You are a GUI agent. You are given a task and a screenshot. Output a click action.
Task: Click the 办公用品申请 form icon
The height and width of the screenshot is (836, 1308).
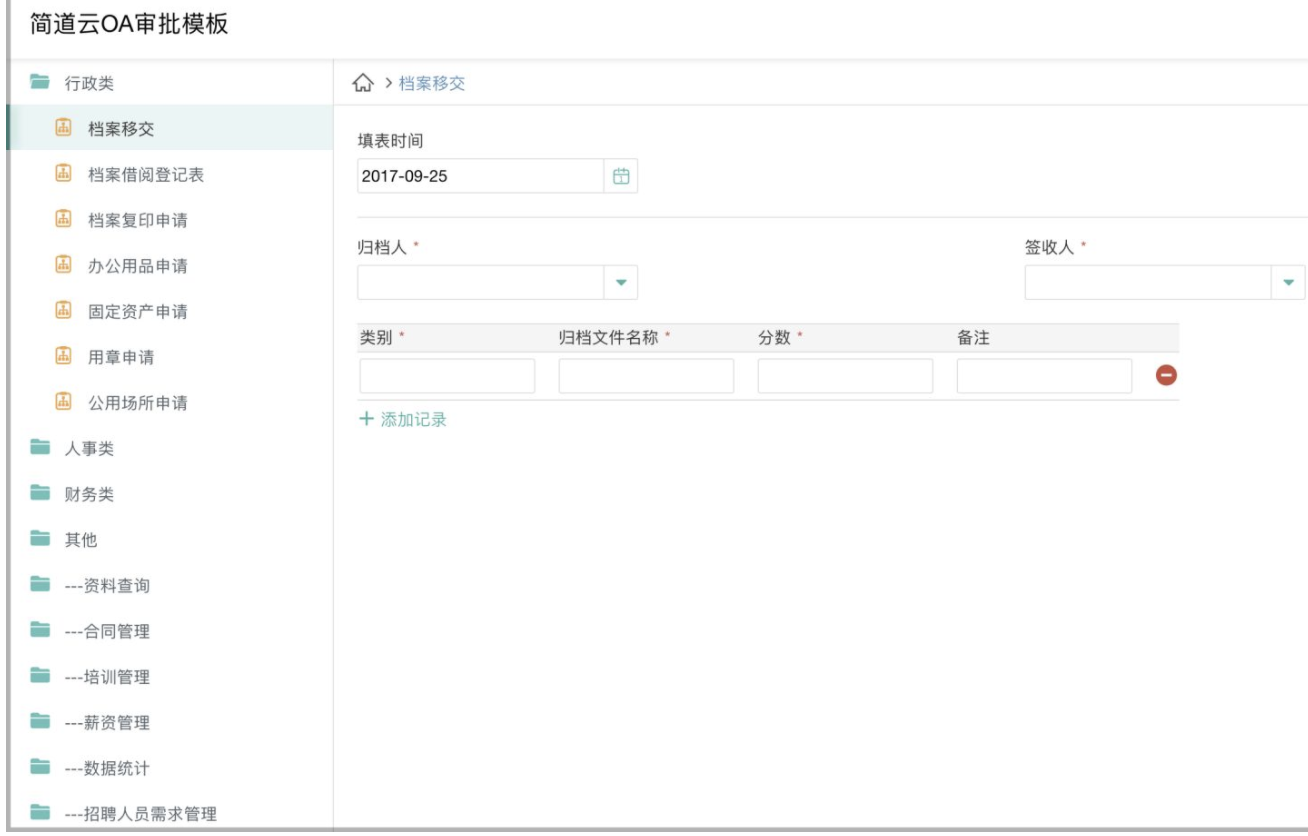[x=63, y=266]
